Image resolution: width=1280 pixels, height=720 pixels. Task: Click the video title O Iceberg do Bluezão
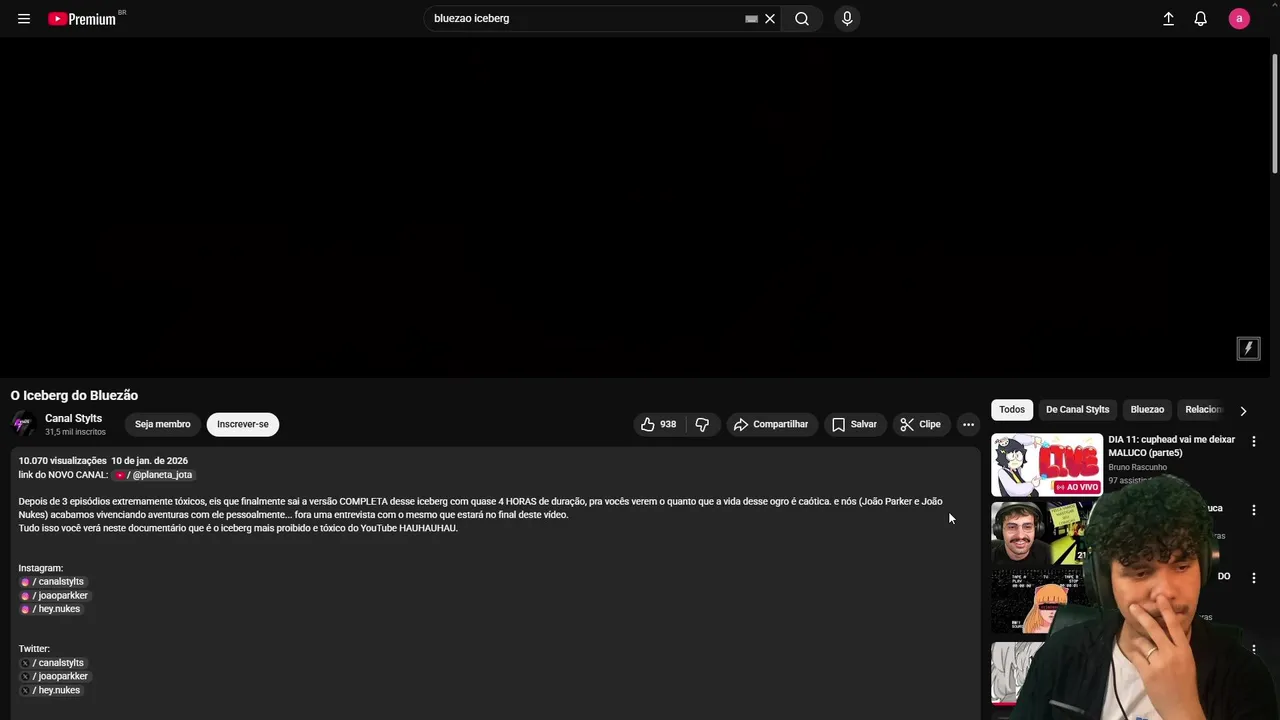click(74, 395)
